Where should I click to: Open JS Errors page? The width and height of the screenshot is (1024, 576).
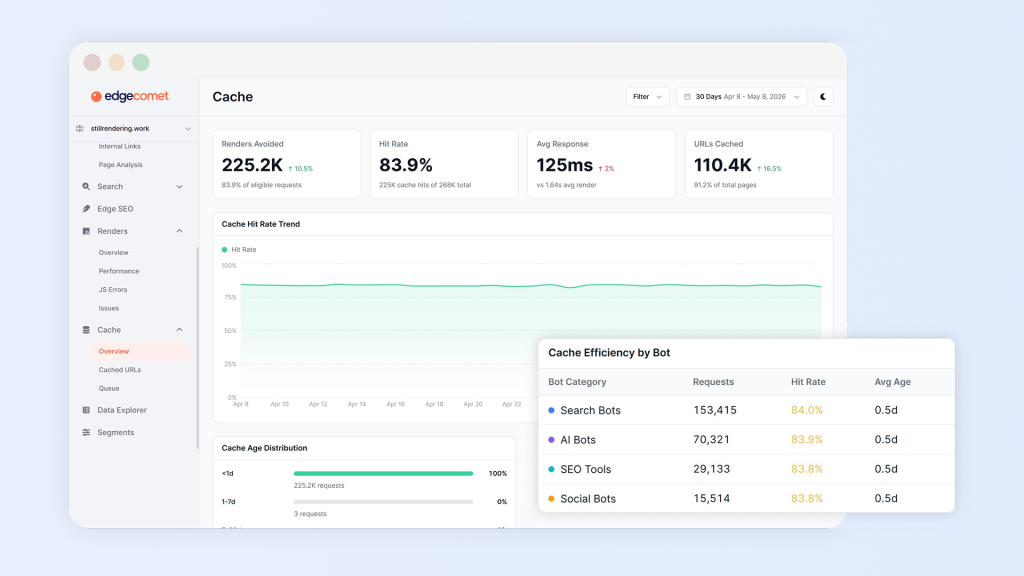coord(113,289)
